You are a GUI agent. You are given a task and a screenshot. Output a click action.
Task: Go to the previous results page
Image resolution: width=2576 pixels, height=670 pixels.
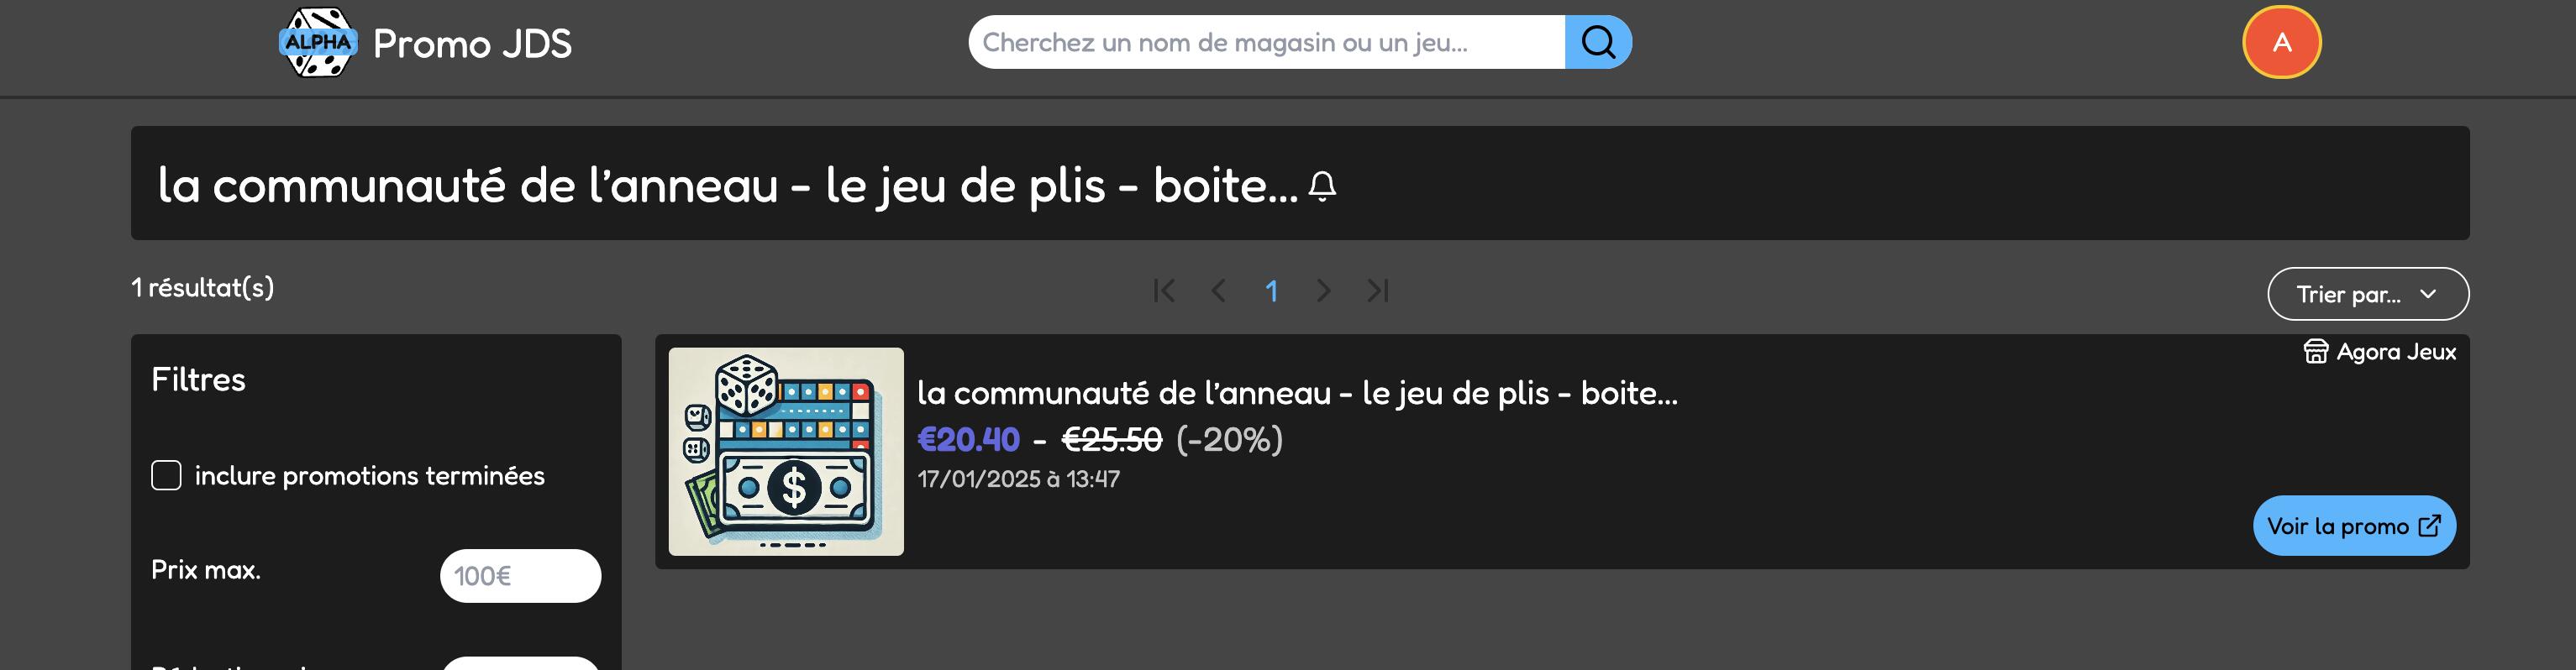(1218, 291)
